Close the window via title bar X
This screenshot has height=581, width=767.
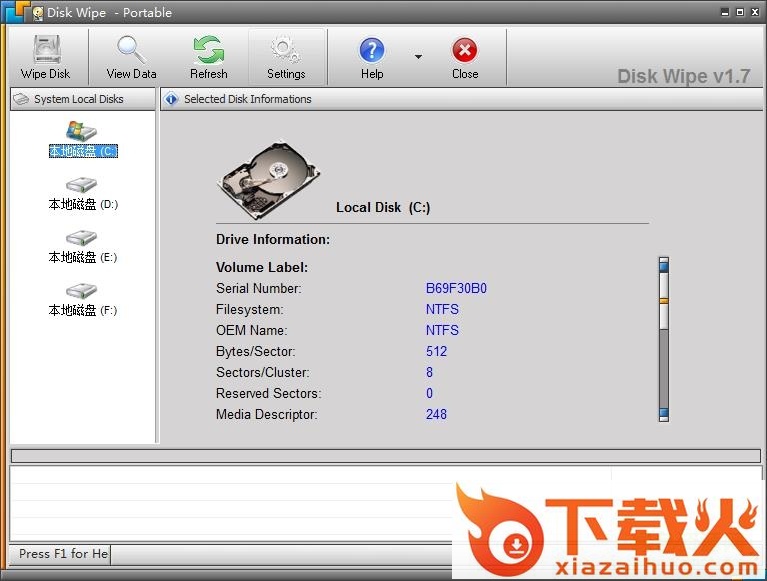coord(755,12)
